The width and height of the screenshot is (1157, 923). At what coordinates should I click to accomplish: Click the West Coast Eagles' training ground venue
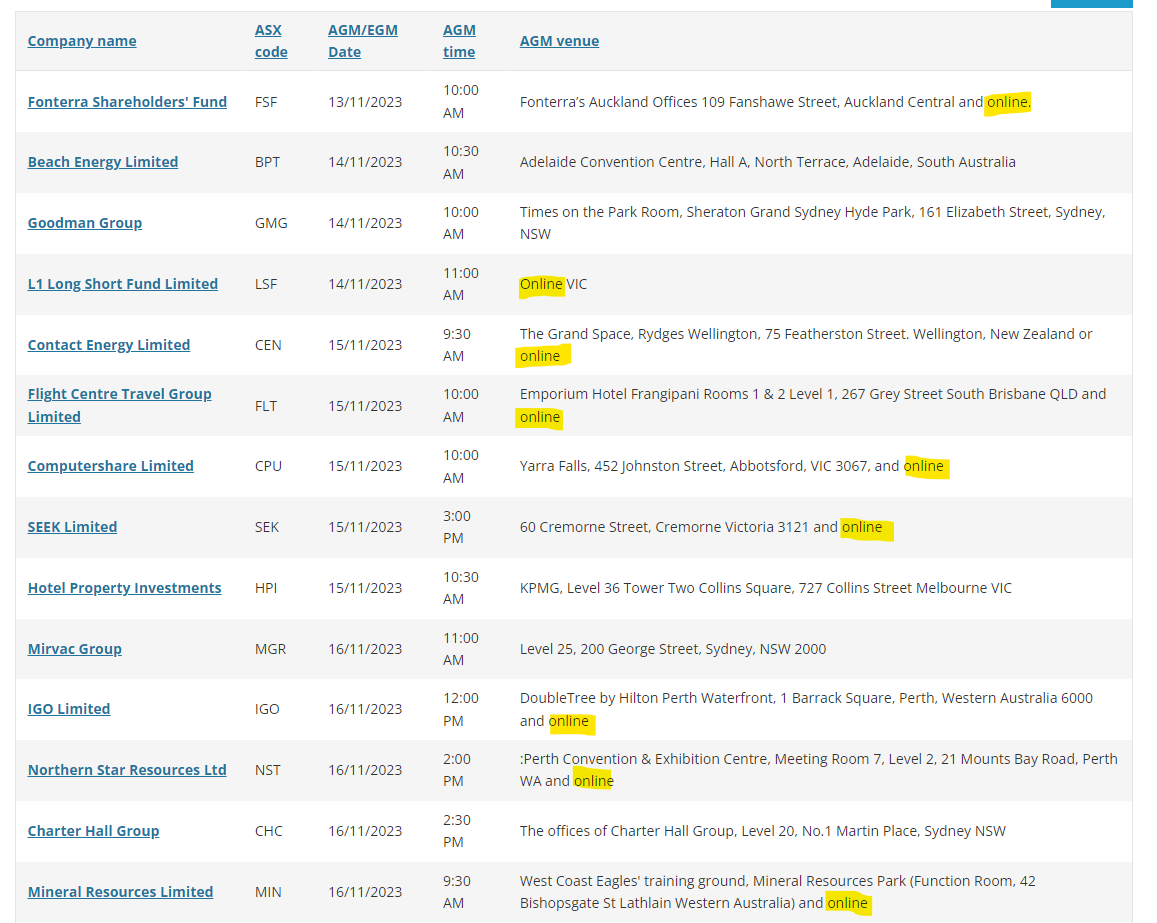(778, 892)
